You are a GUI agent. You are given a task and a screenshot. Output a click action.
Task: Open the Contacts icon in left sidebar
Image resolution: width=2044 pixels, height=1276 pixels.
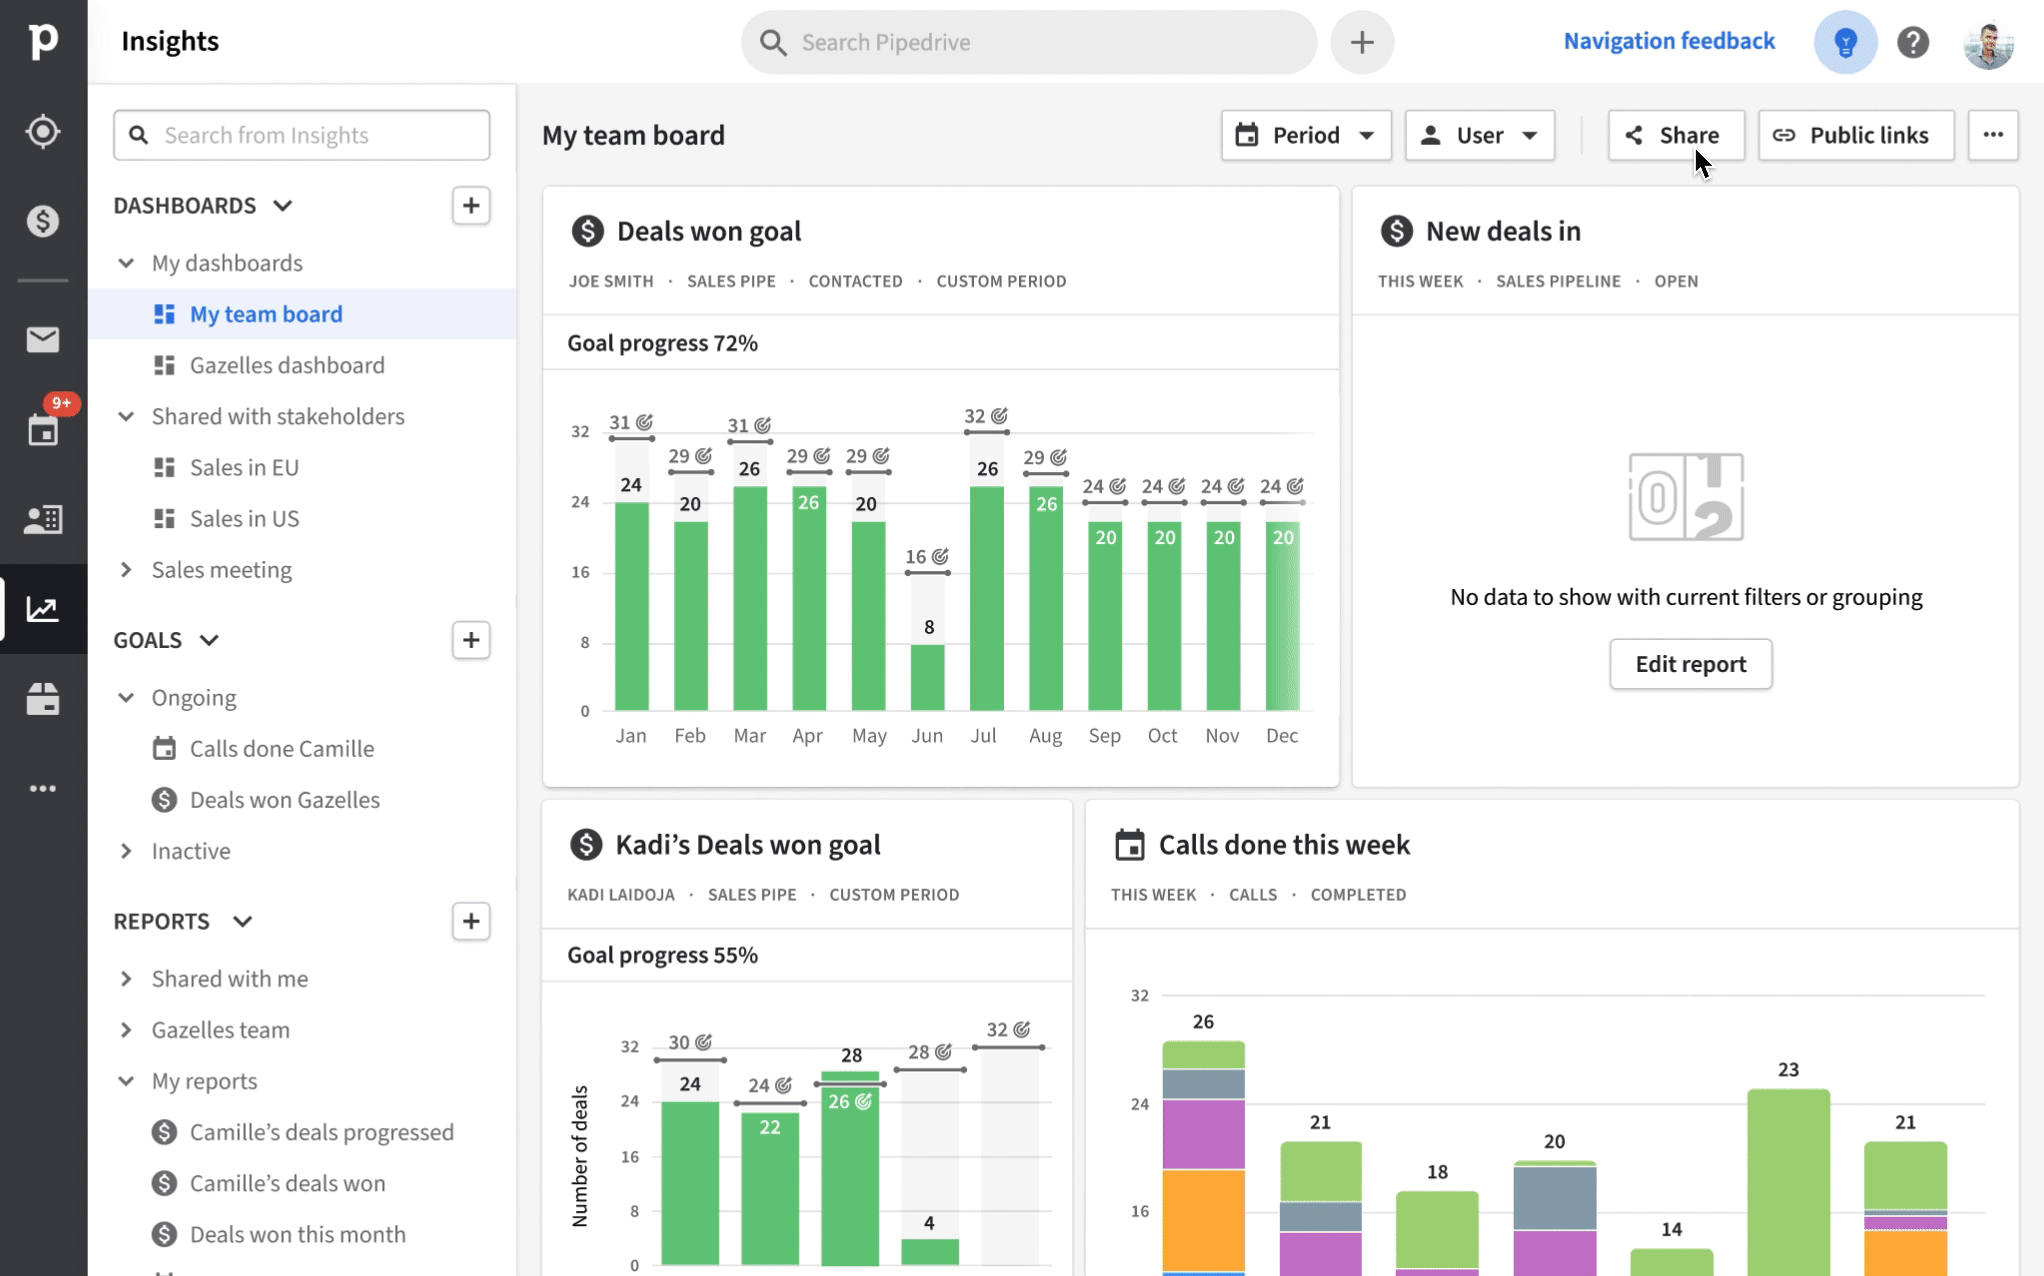click(43, 519)
